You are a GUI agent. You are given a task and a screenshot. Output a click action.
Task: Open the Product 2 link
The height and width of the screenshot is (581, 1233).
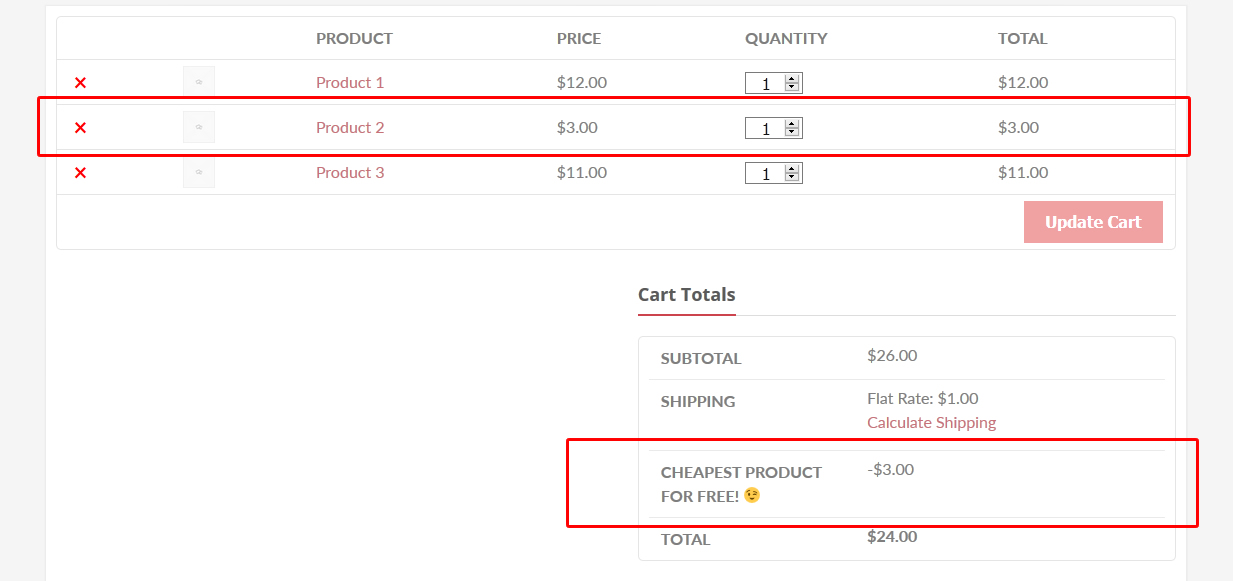coord(350,127)
